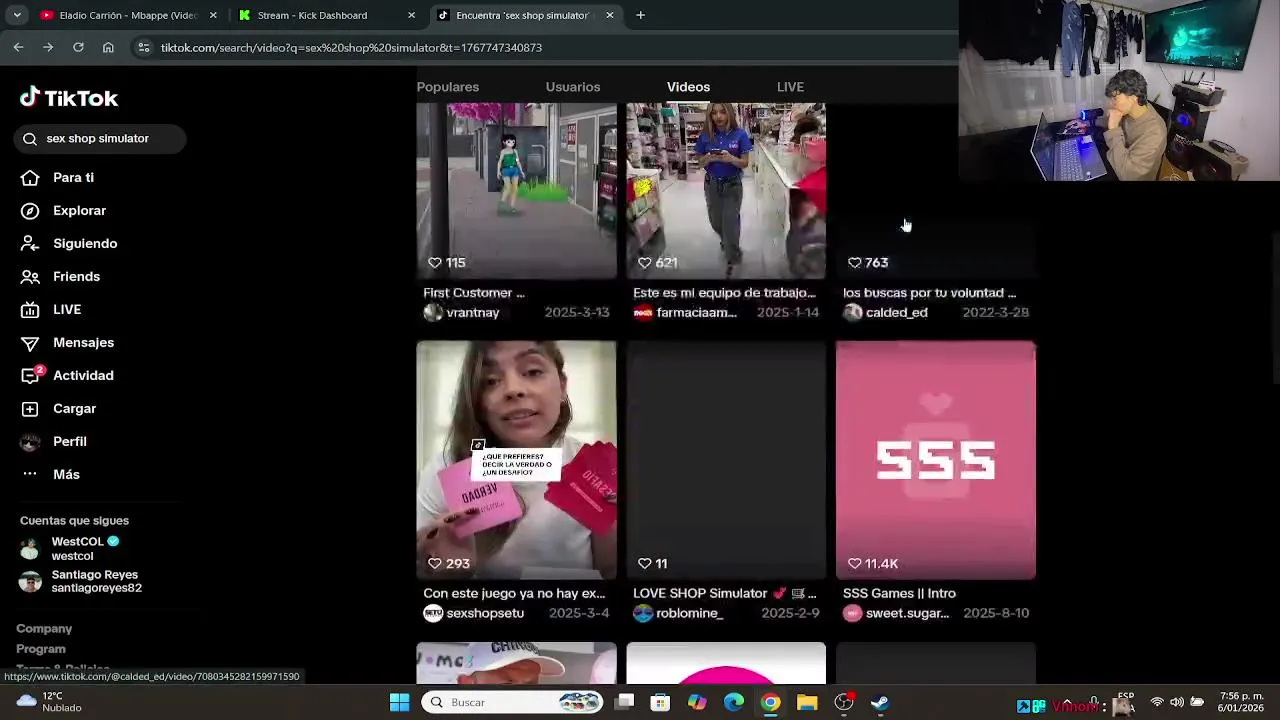Open volume control in system tray
Image resolution: width=1280 pixels, height=720 pixels.
coord(1177,702)
